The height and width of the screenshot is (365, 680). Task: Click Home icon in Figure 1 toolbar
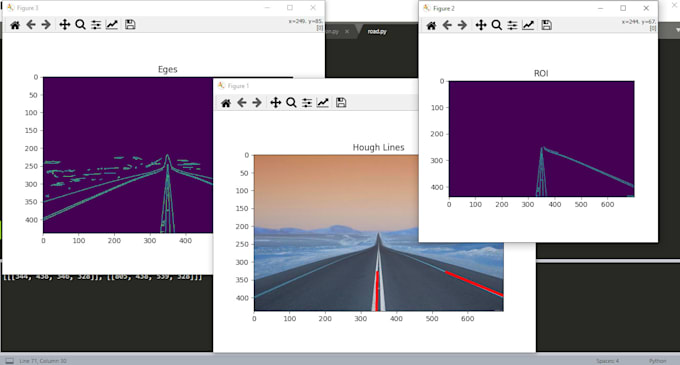(226, 103)
